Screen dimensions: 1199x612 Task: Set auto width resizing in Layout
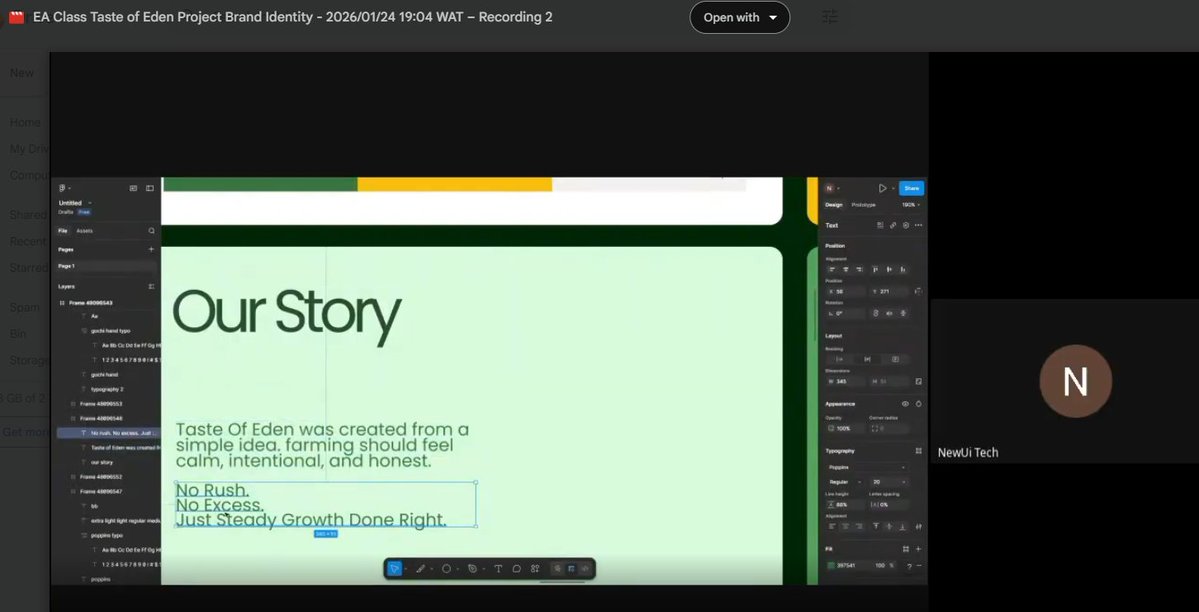(840, 359)
